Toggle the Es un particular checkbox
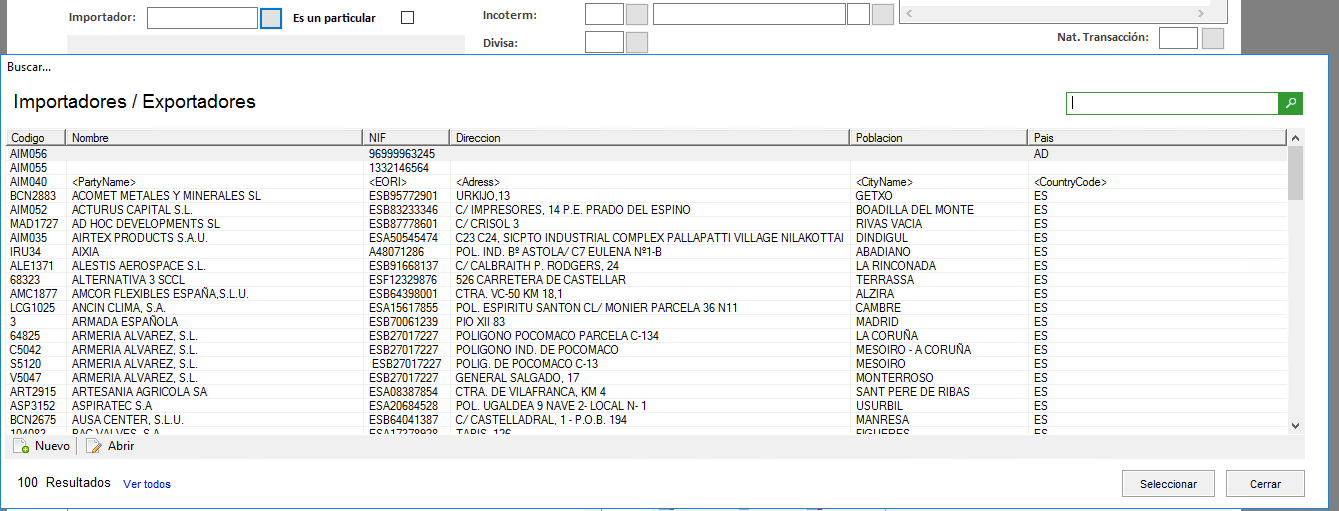 tap(407, 18)
